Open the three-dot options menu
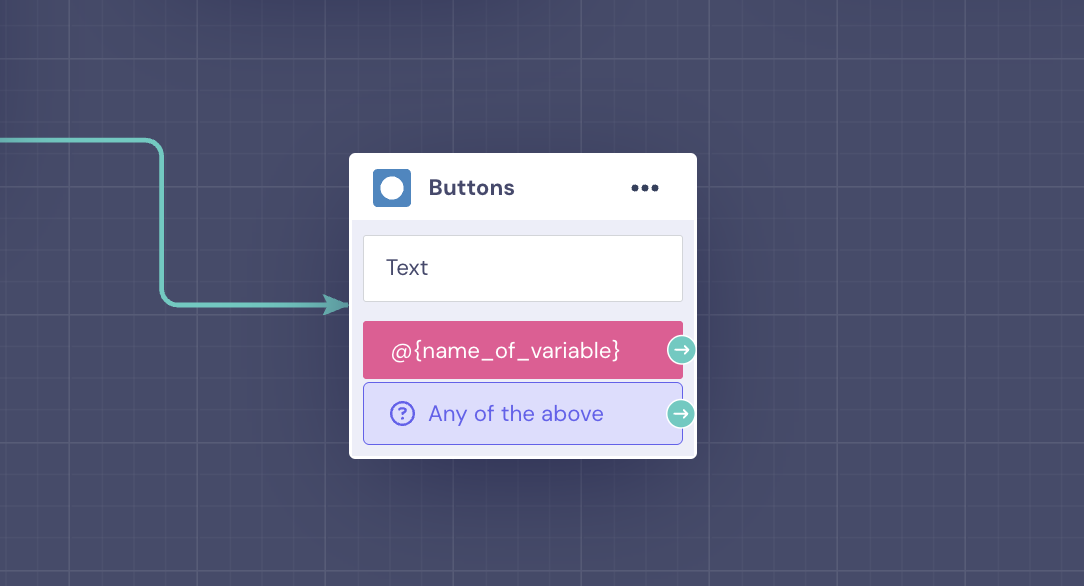 click(x=644, y=188)
